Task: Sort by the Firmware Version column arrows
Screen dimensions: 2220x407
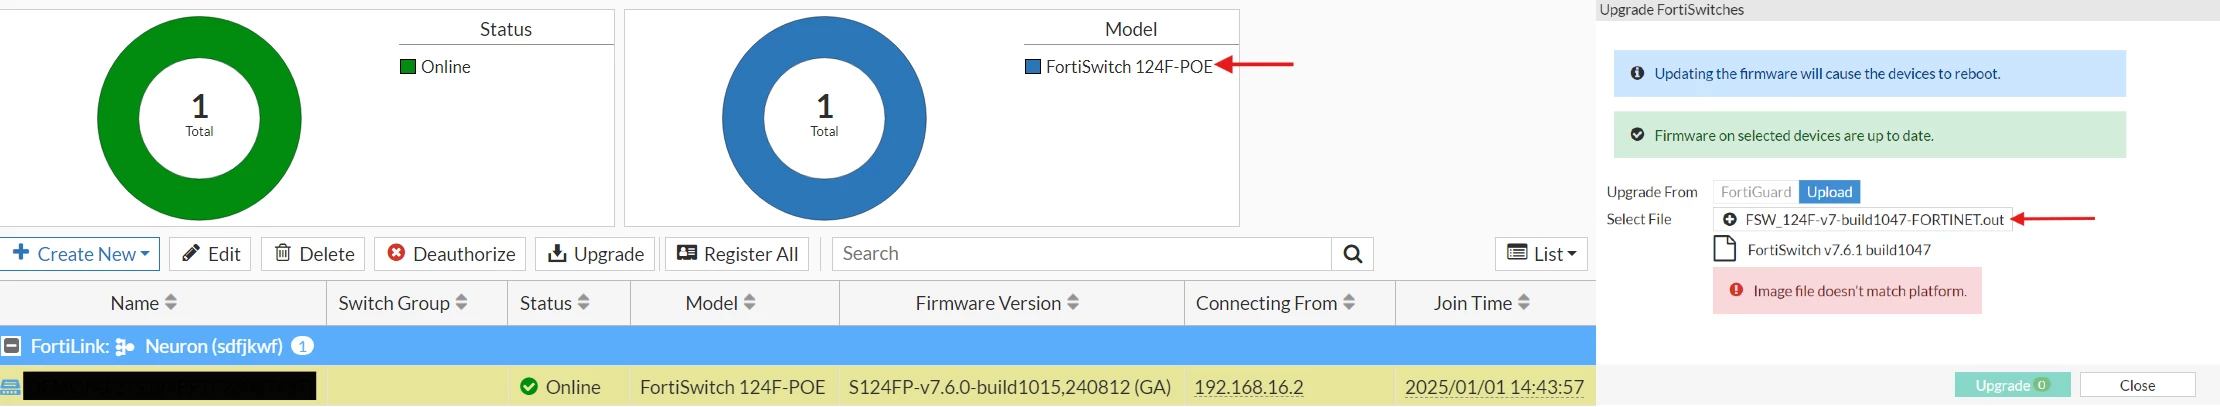Action: point(1073,302)
